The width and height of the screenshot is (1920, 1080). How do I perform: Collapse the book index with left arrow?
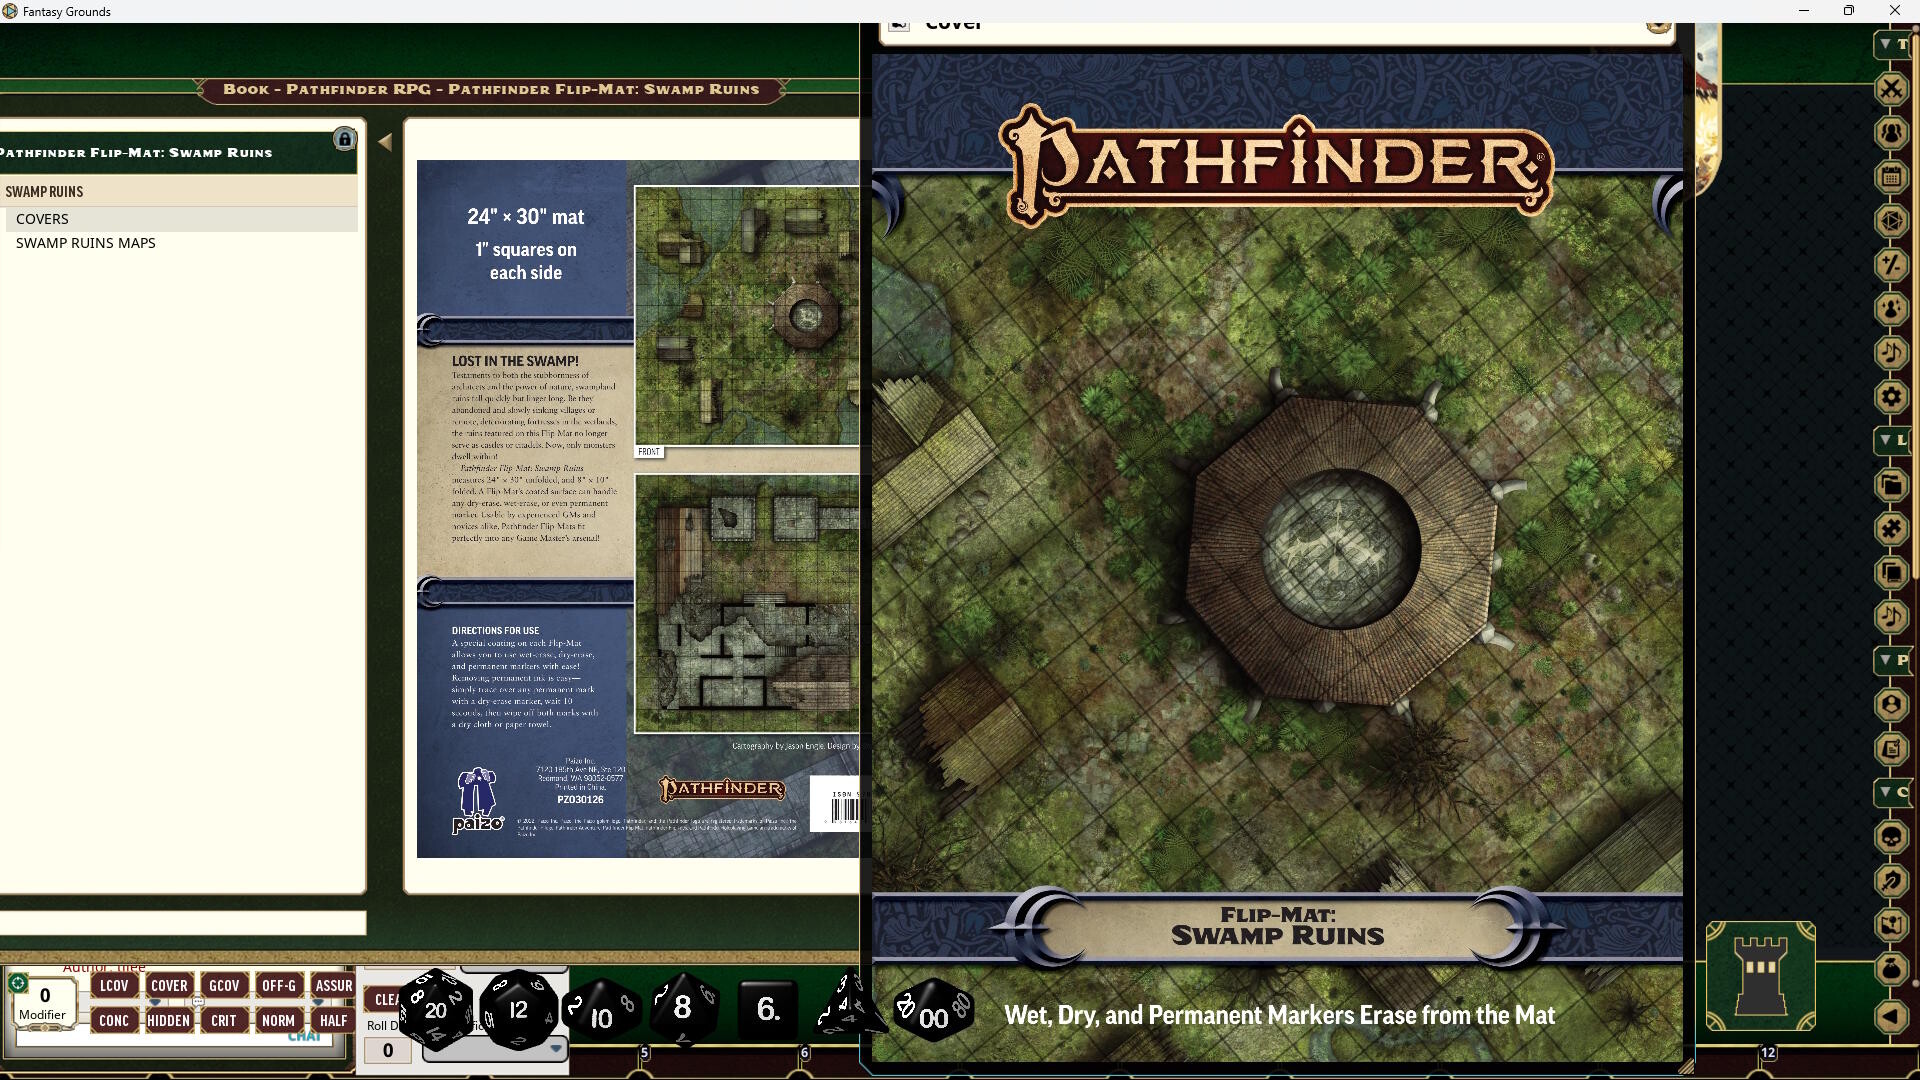[385, 142]
